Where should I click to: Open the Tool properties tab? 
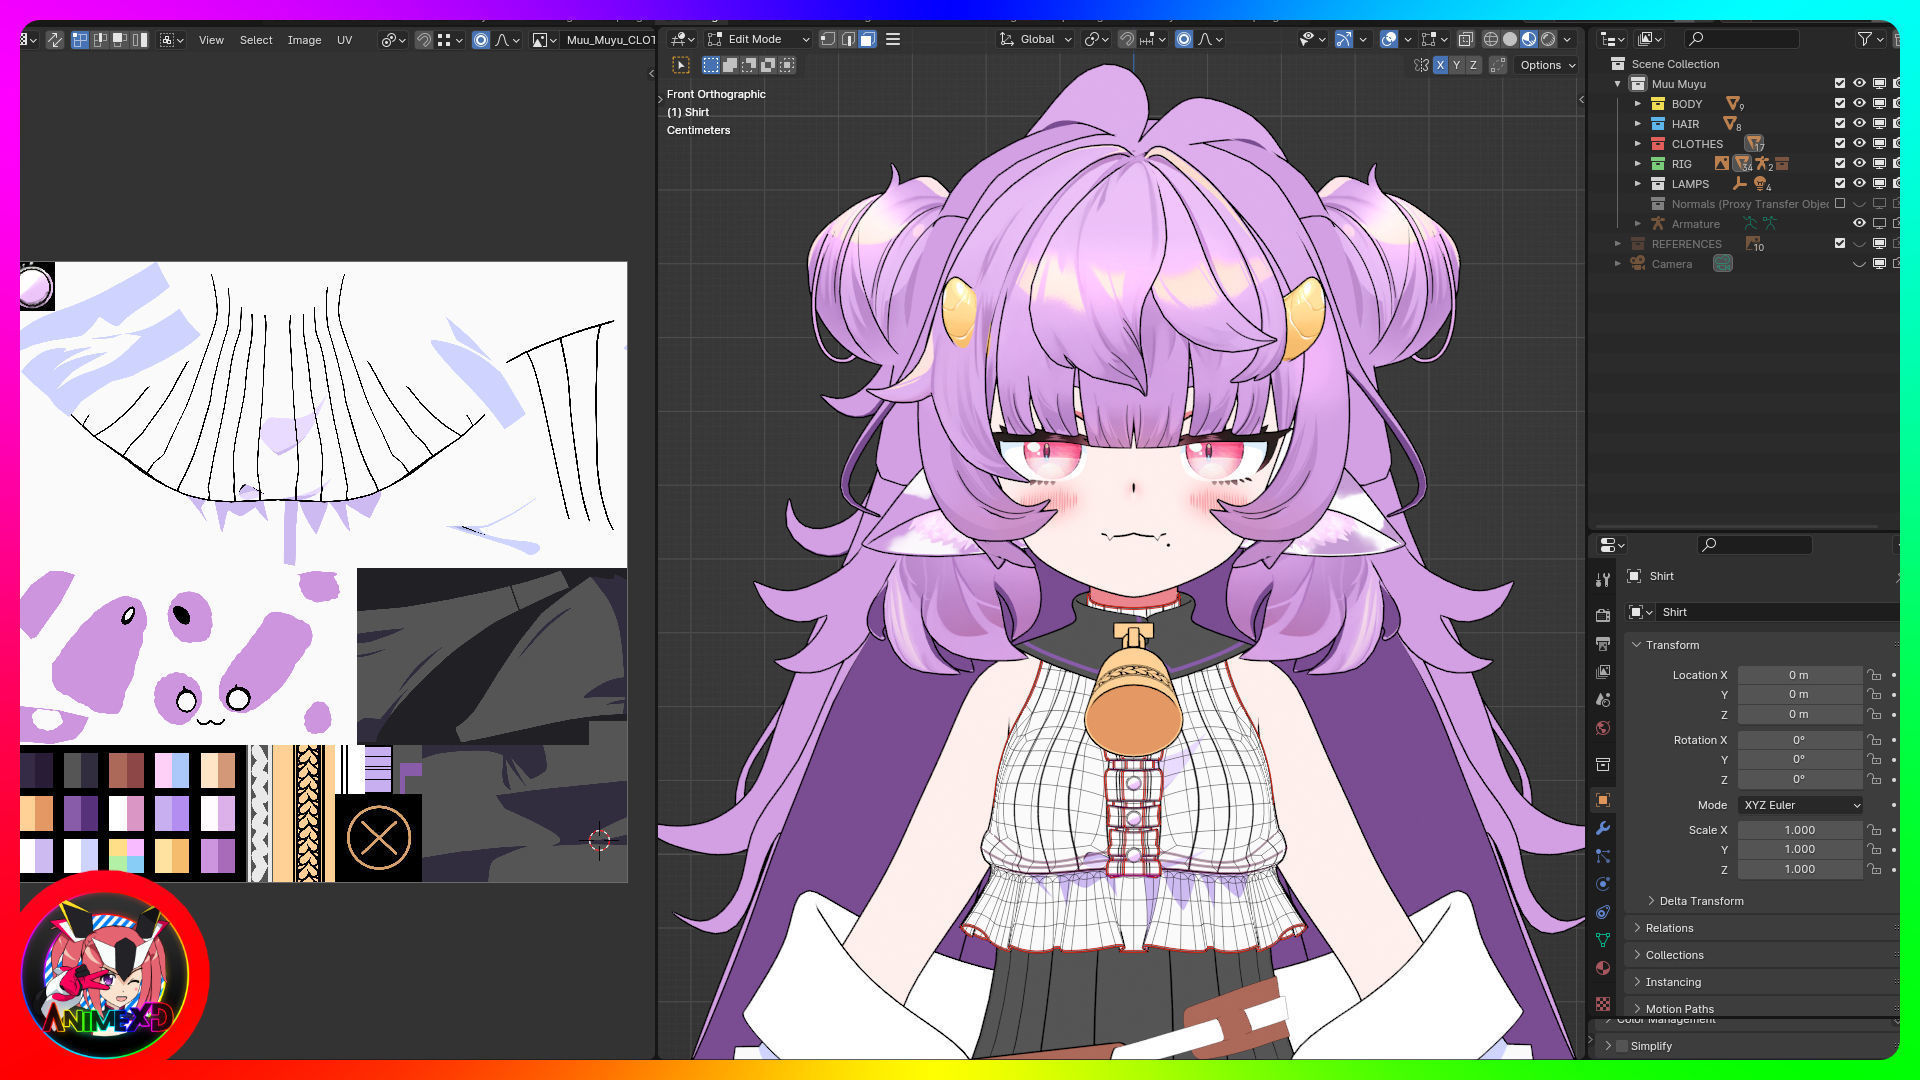click(x=1603, y=580)
